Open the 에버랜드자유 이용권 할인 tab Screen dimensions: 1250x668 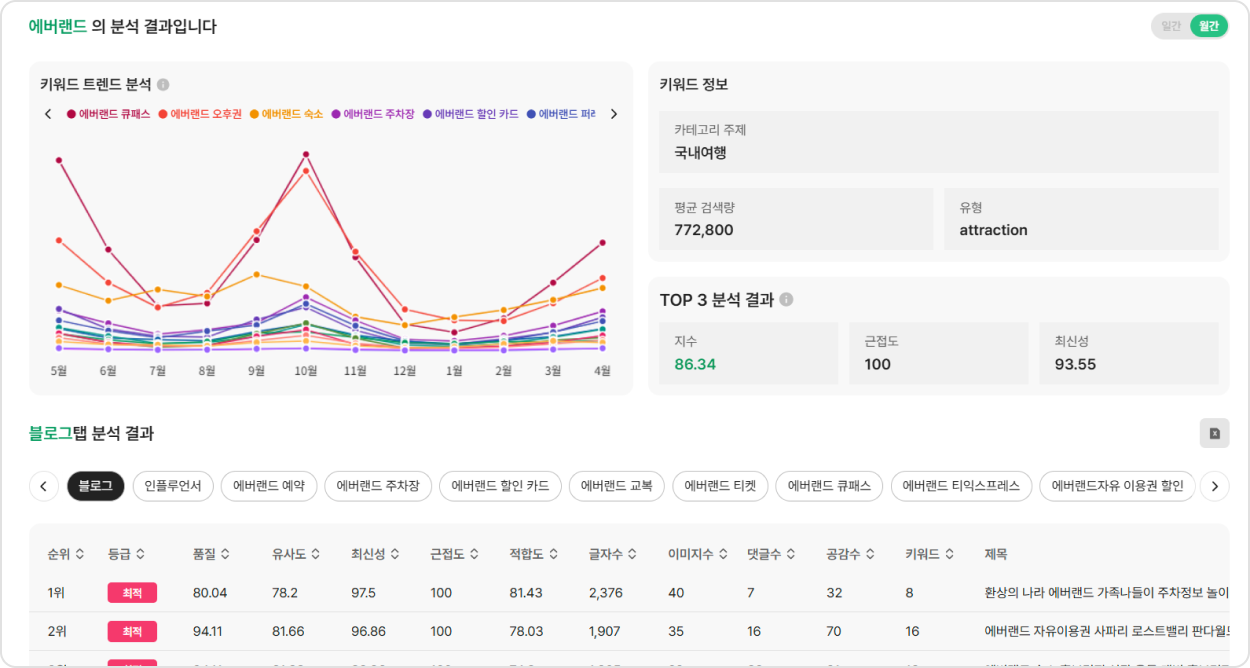(1117, 486)
